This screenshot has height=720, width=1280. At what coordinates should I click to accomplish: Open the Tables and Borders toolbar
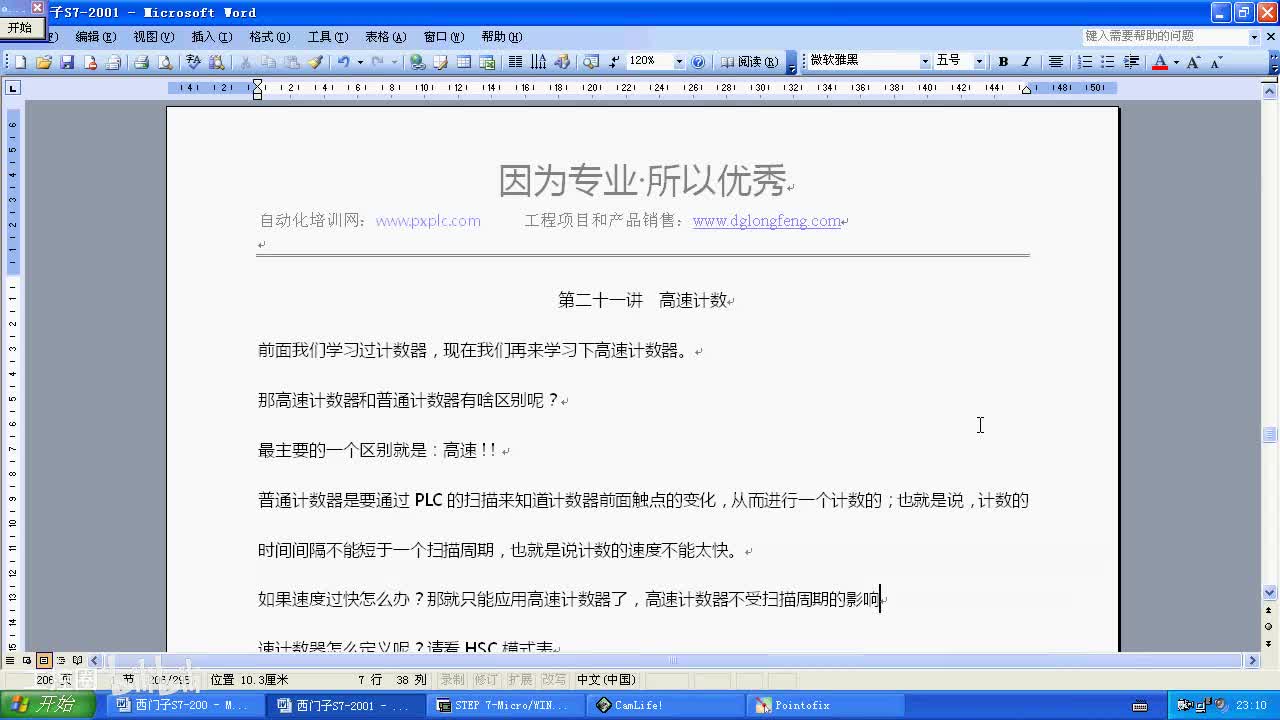pos(440,62)
